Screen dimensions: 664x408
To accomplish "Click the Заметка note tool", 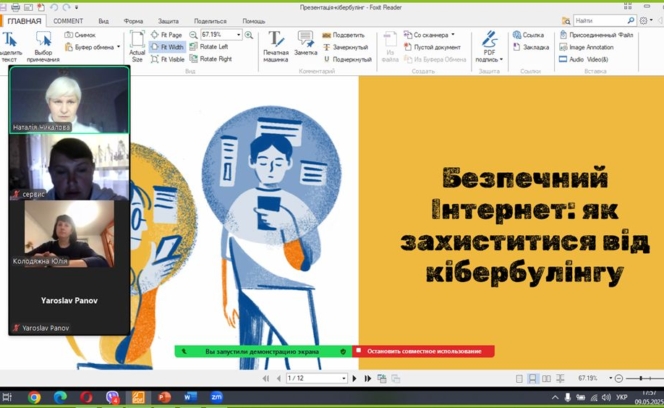I will tap(306, 45).
